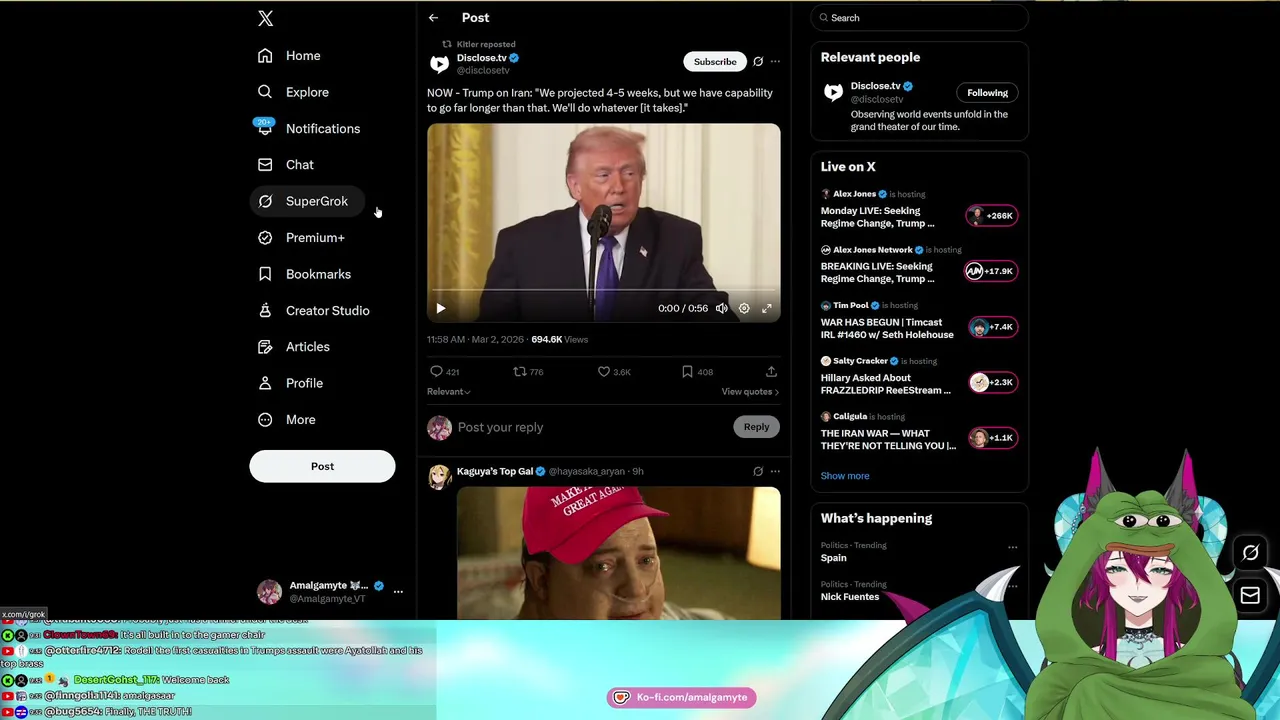Open more options on Kaguya's post
This screenshot has width=1280, height=720.
point(775,471)
